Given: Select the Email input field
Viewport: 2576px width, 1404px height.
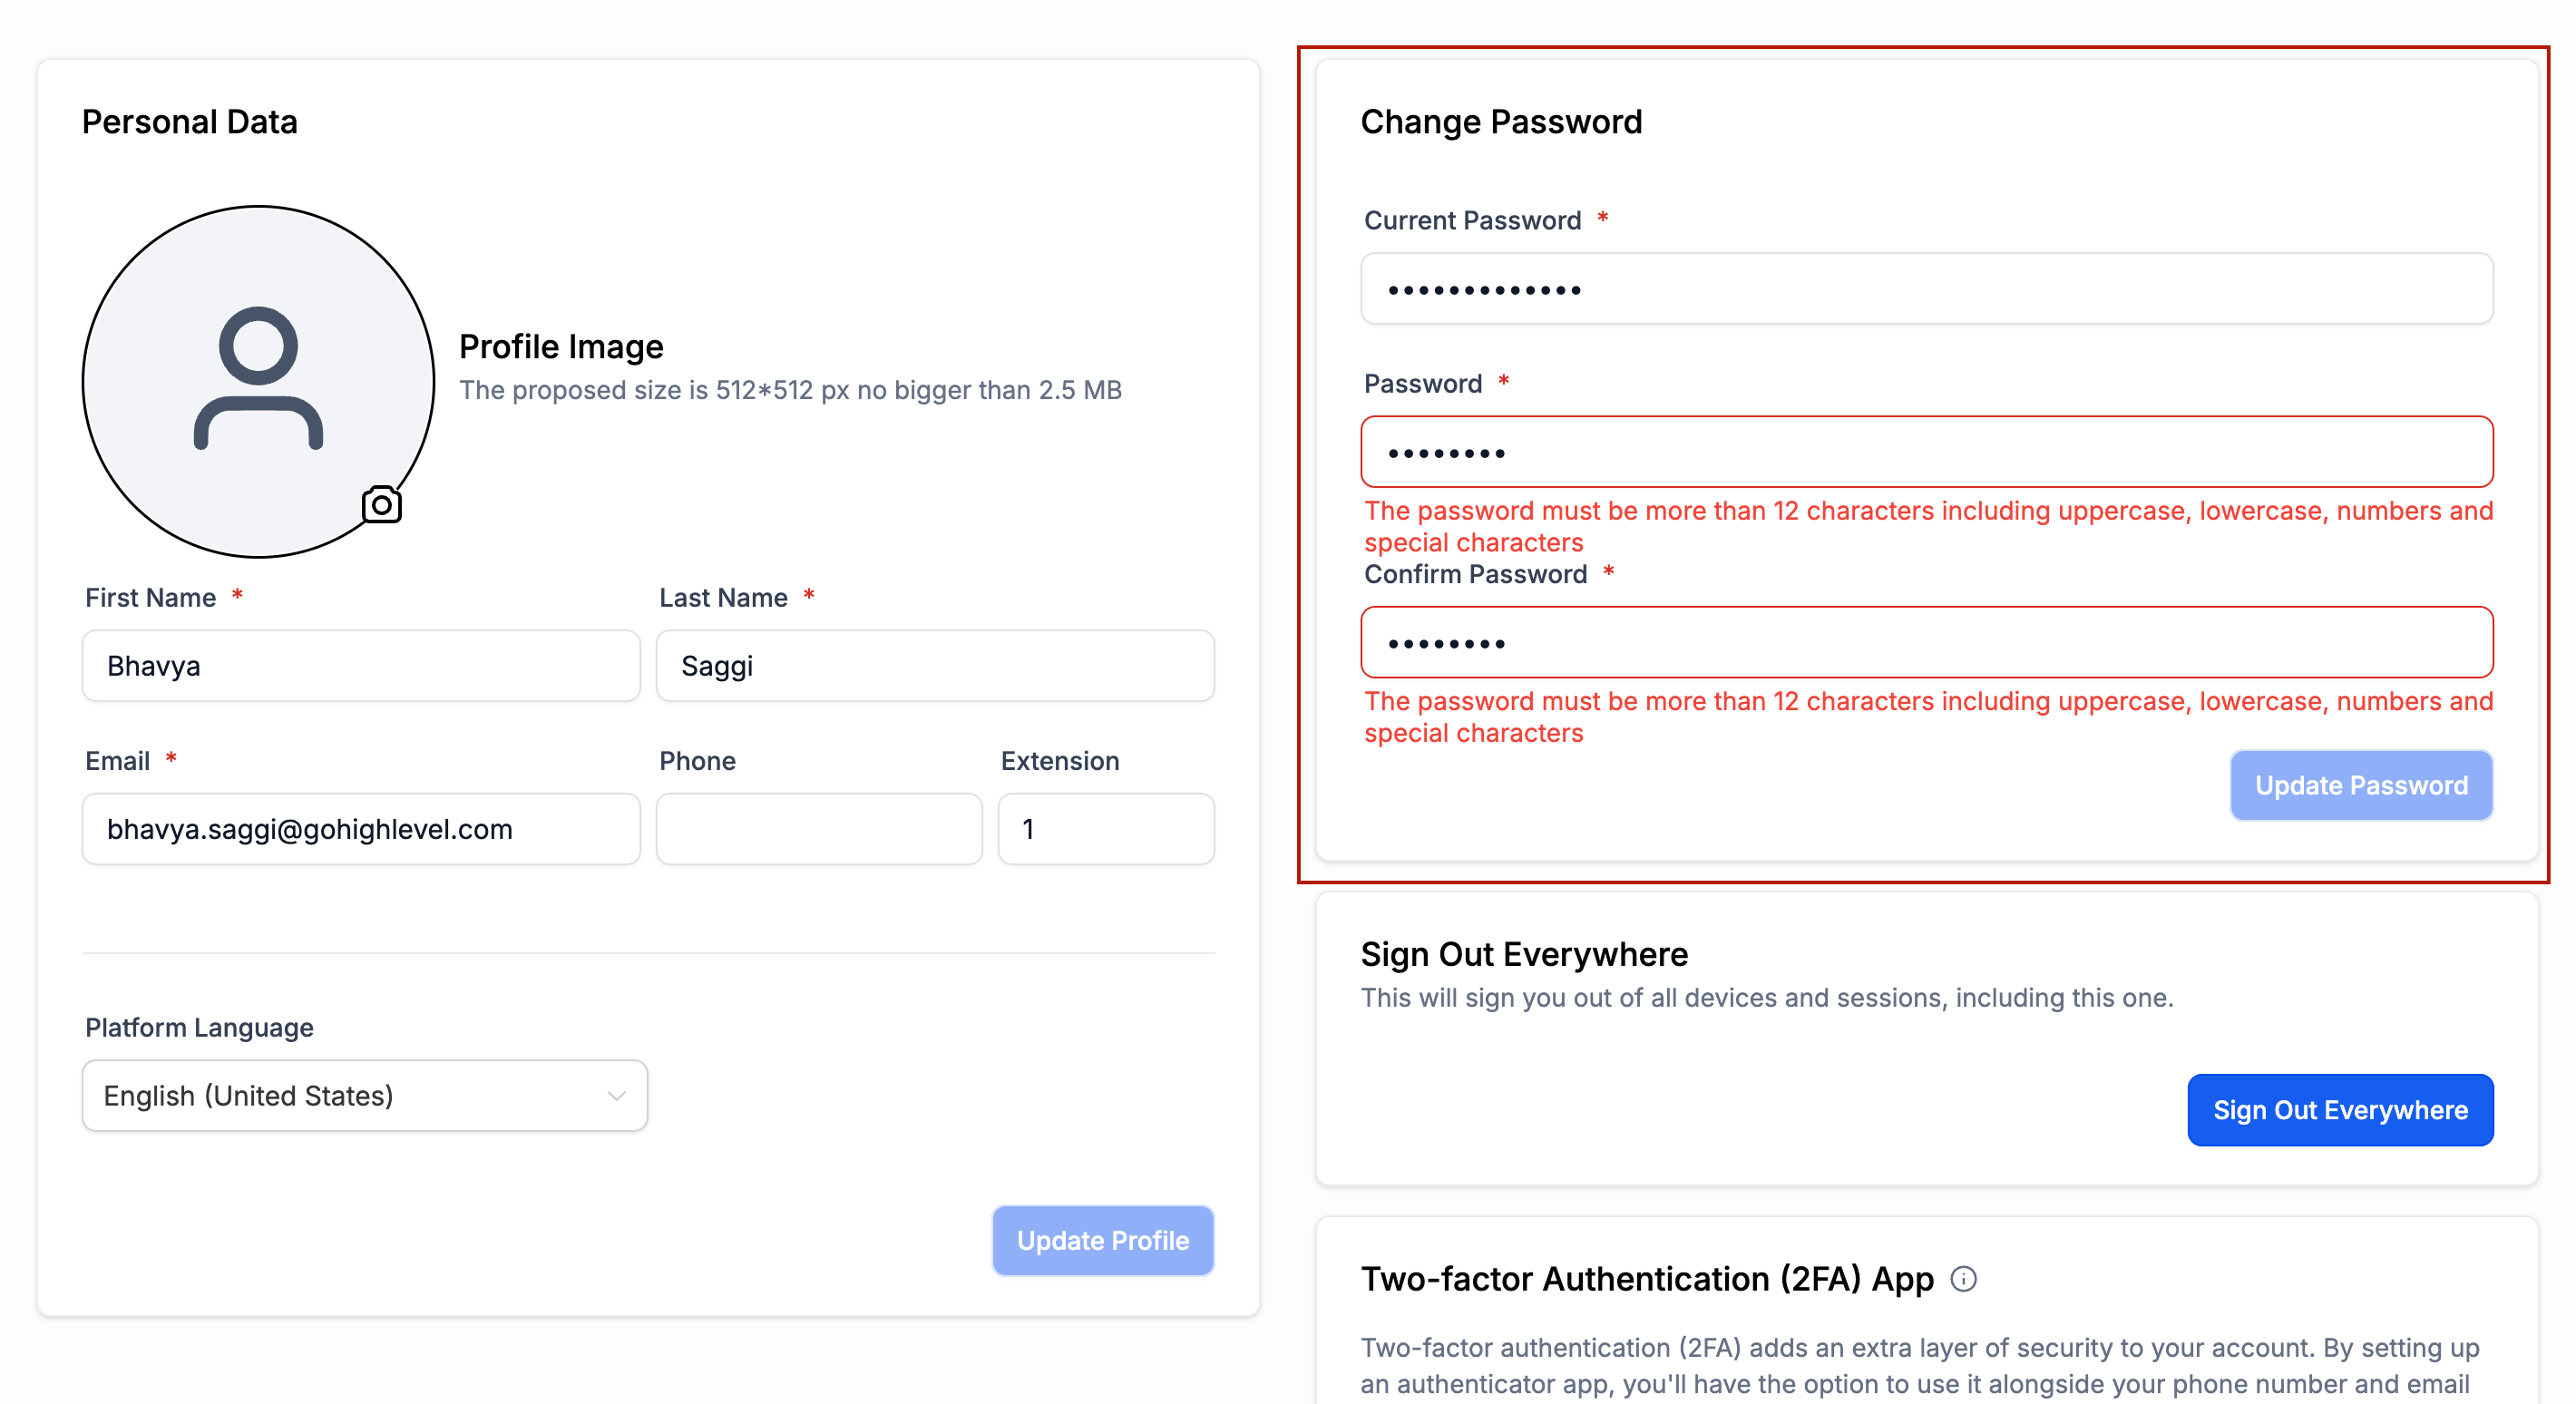Looking at the screenshot, I should coord(361,829).
